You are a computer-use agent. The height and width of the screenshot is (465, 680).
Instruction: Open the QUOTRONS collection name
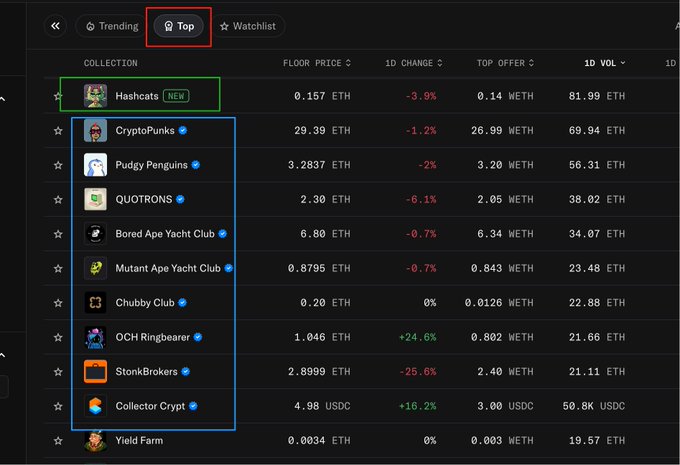tap(144, 200)
